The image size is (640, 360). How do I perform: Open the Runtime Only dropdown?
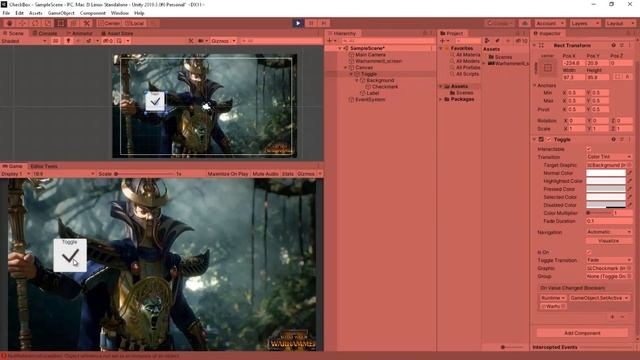(553, 298)
